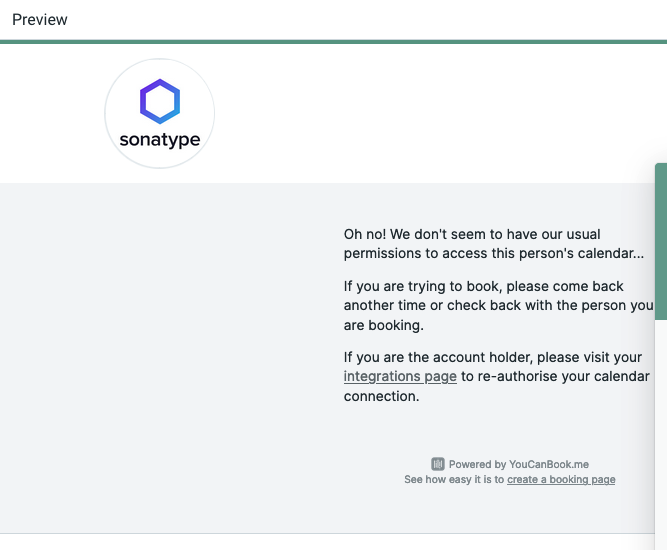
Task: Select the circular Sonatype logo badge
Action: click(x=160, y=114)
